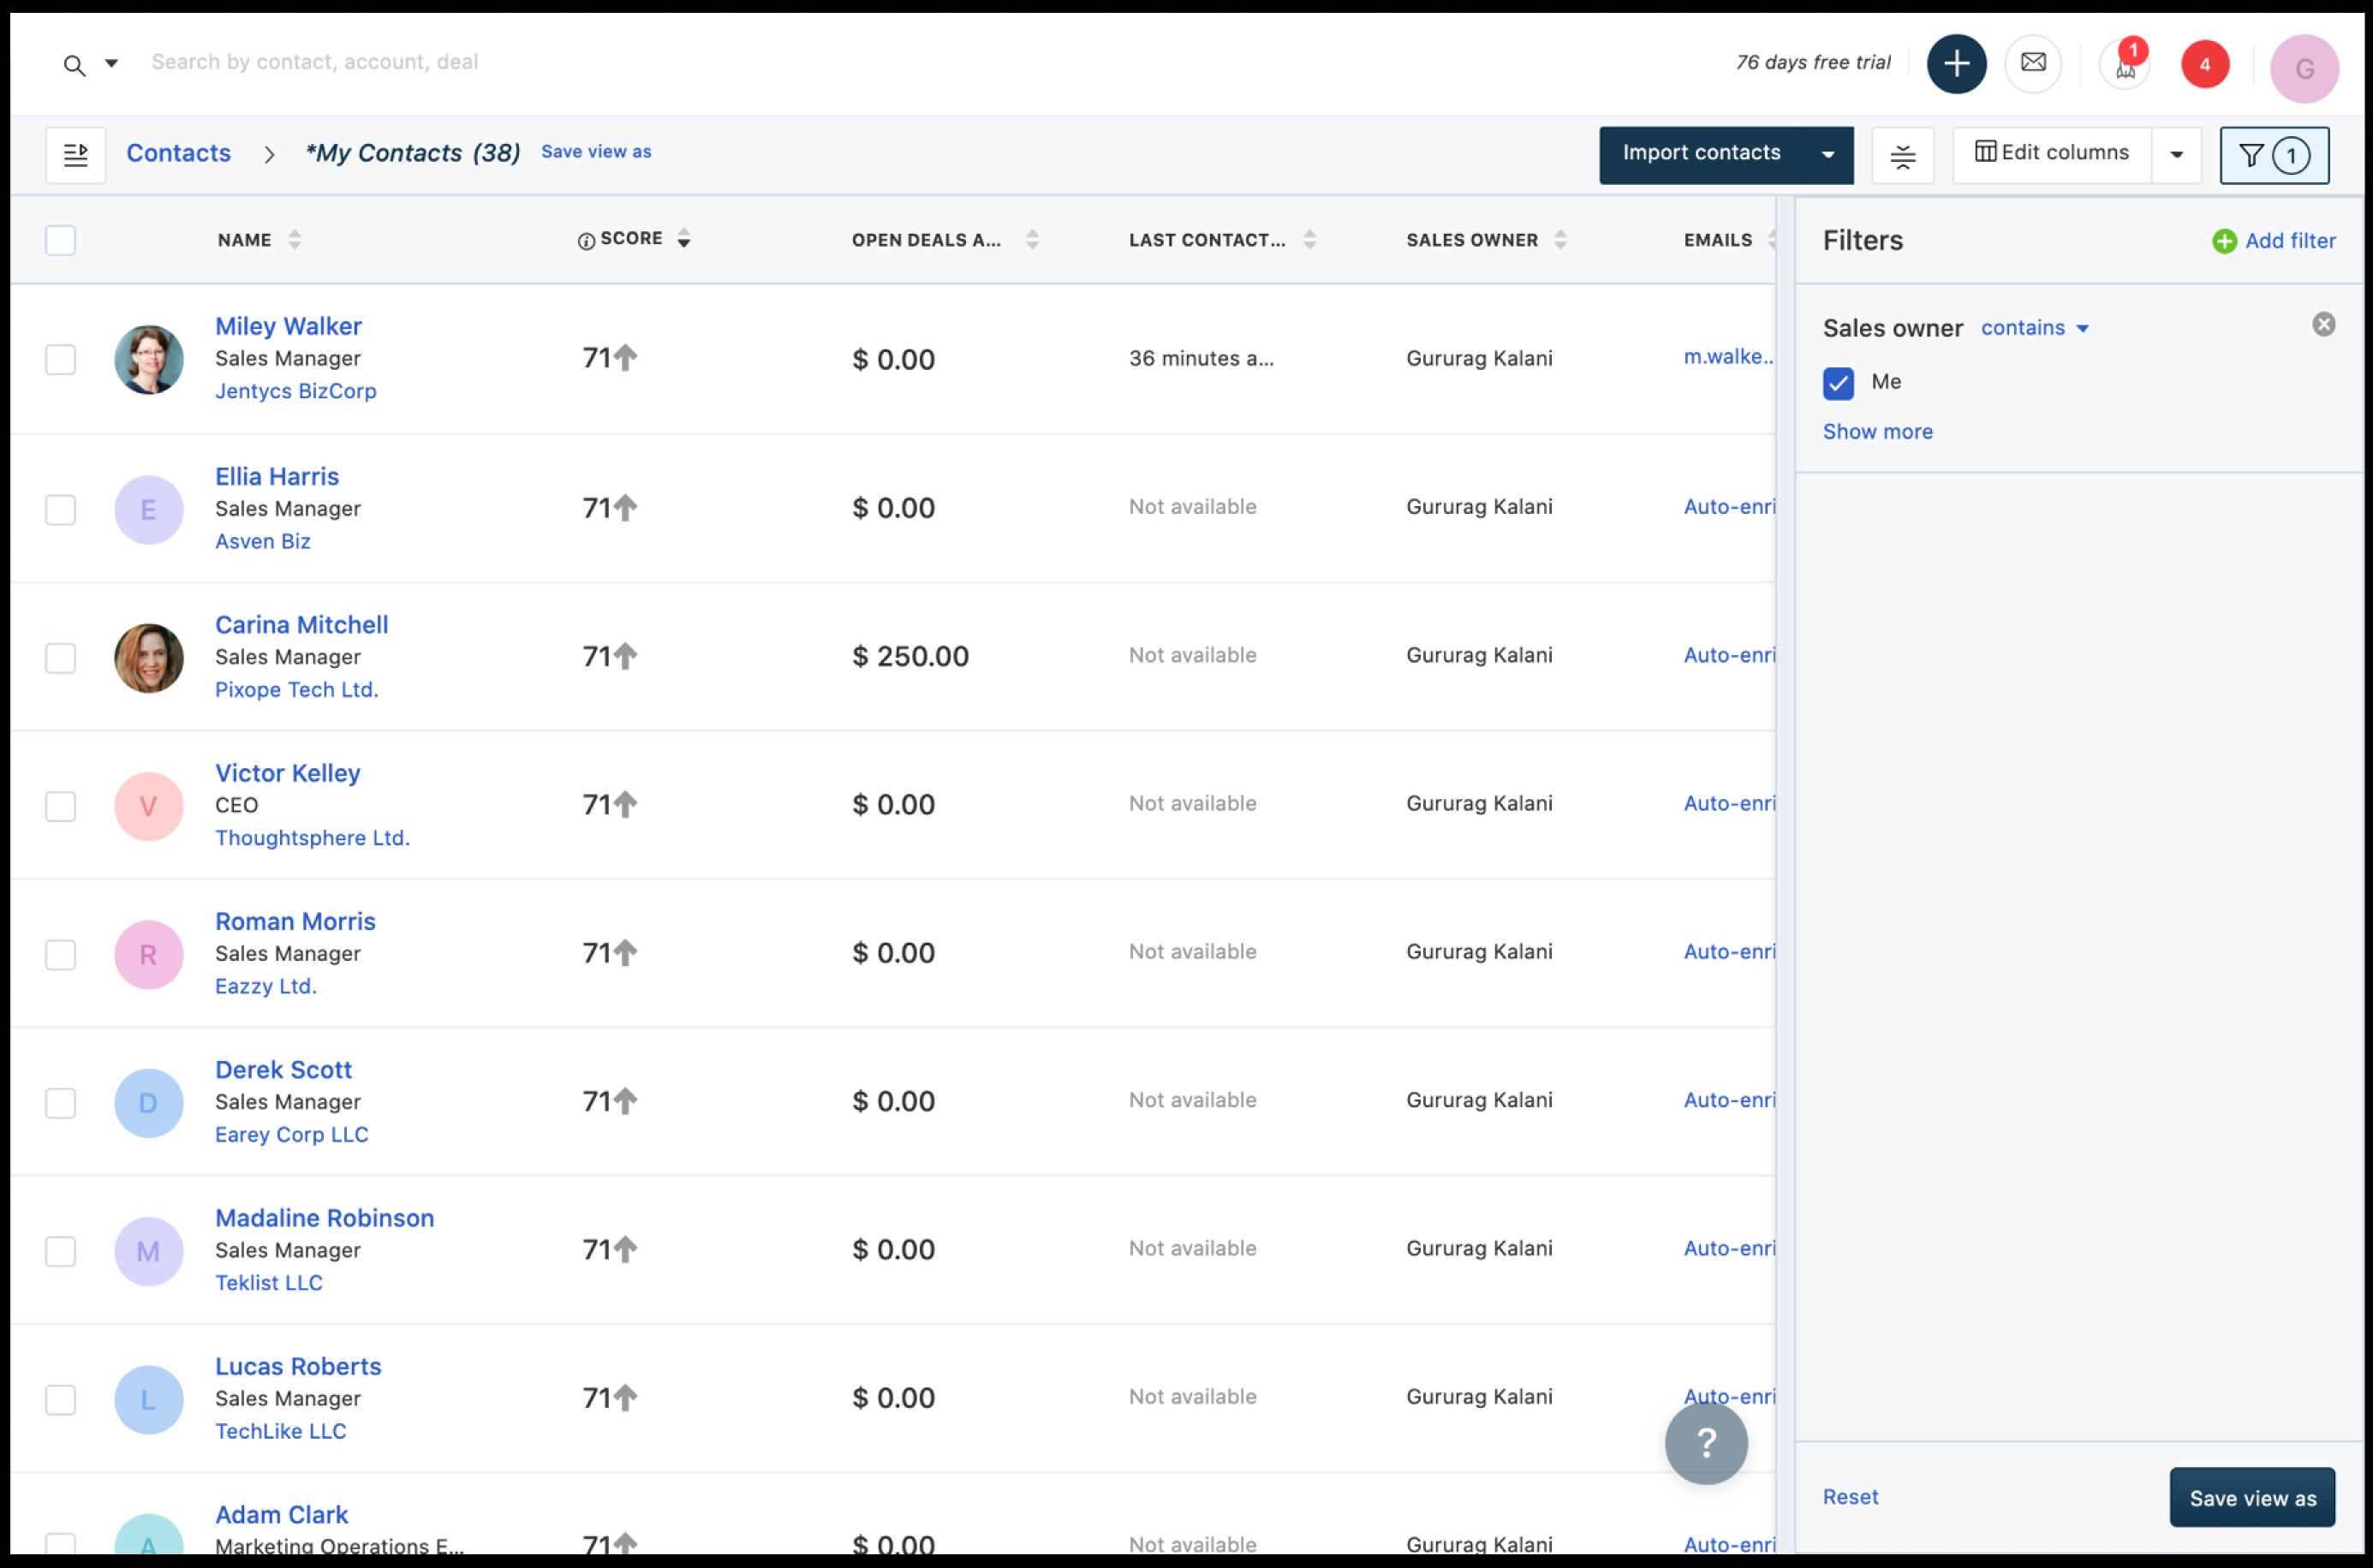Click the search contacts input field
2373x1568 pixels.
(x=600, y=62)
